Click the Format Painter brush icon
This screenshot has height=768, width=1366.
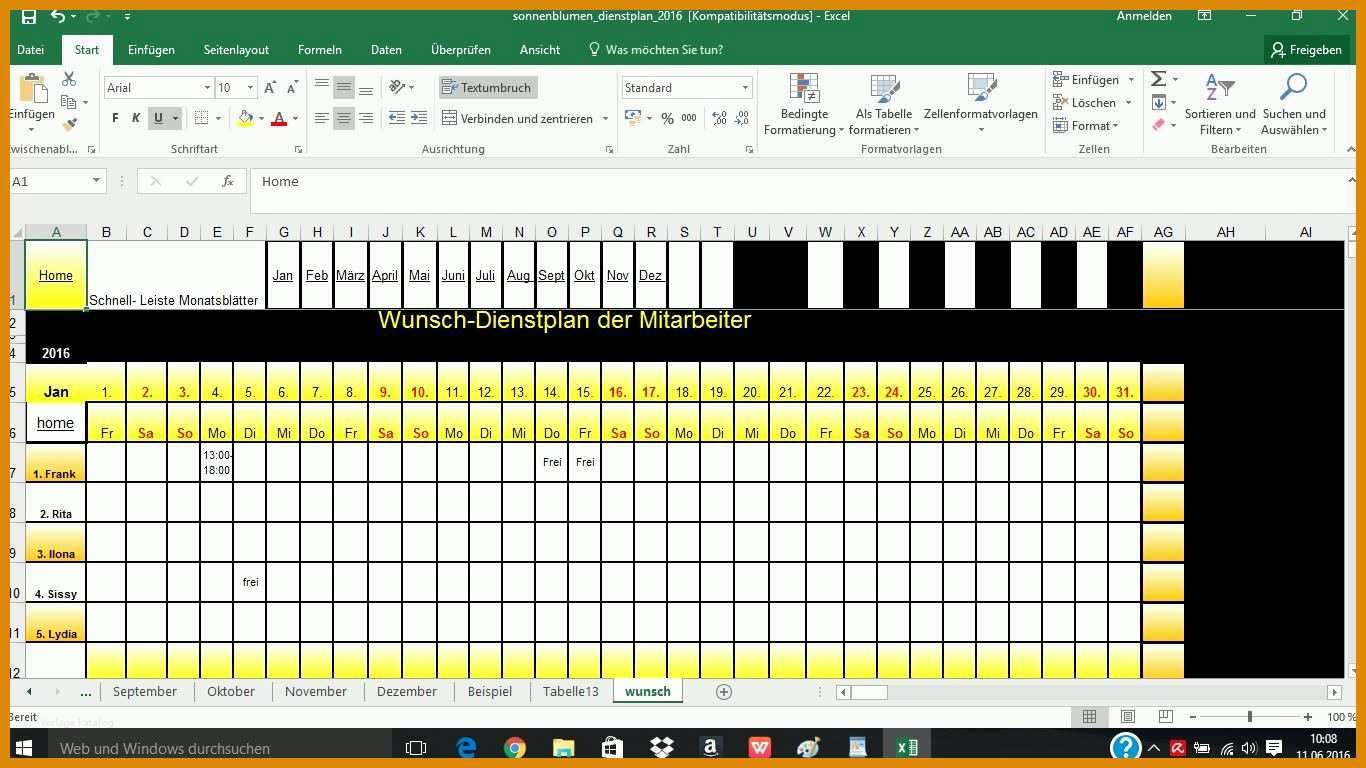click(x=69, y=125)
